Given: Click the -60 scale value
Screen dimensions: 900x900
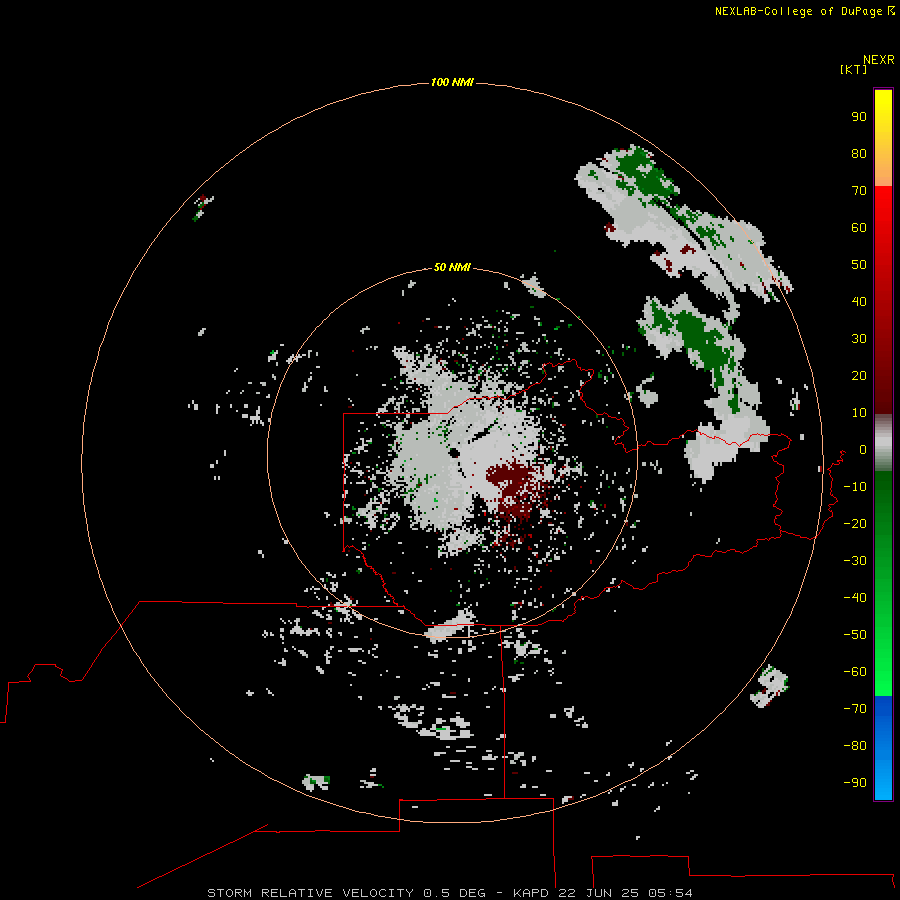Looking at the screenshot, I should (x=855, y=672).
